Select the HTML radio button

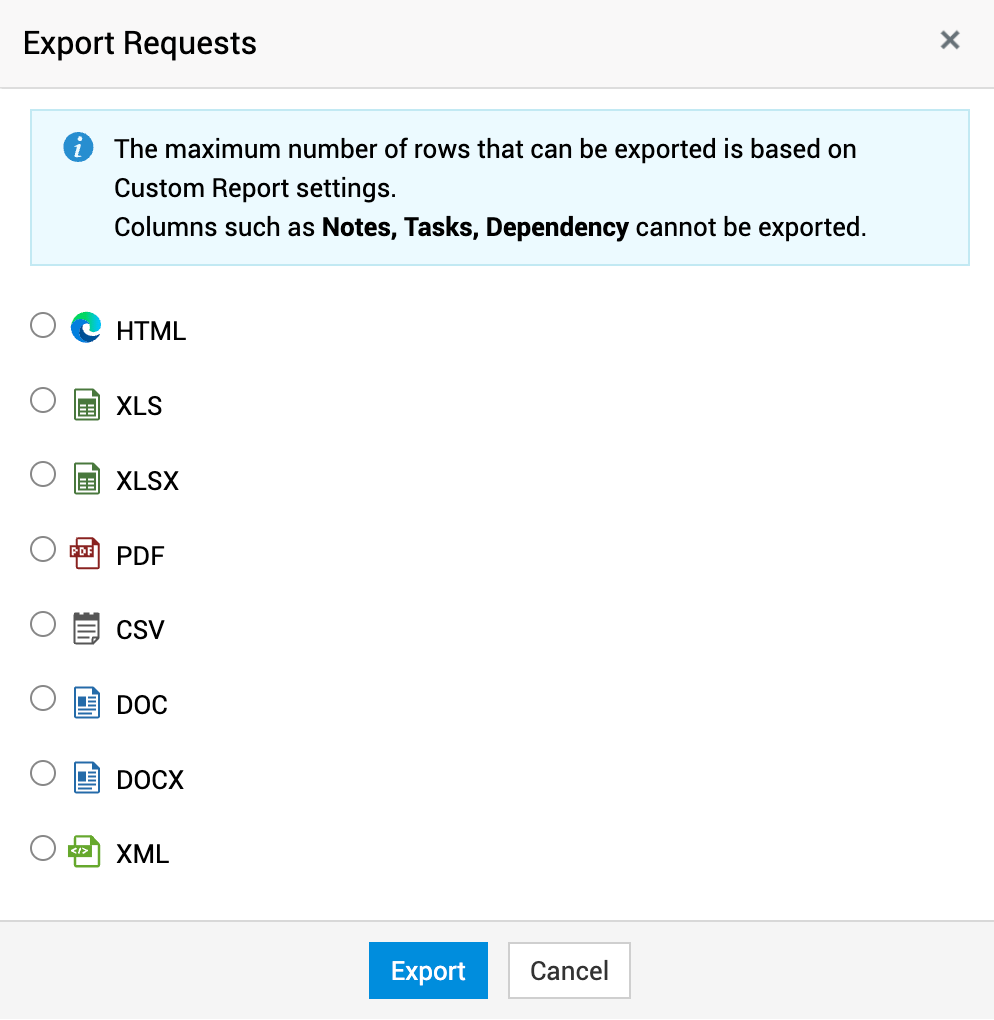tap(43, 326)
